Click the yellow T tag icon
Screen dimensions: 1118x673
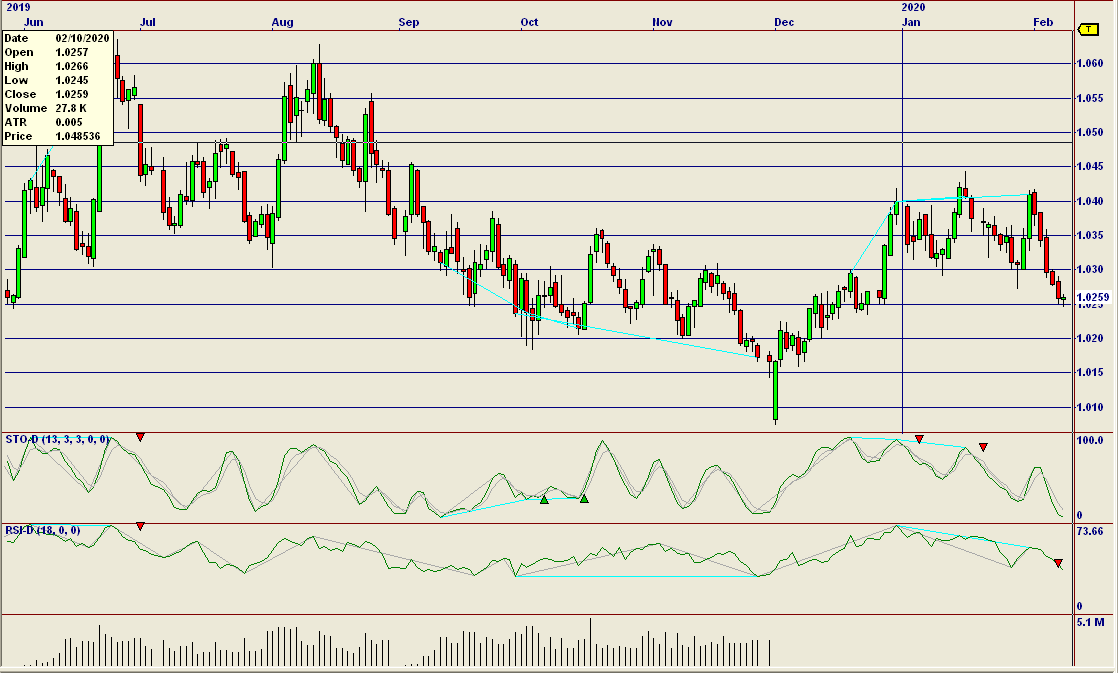(1089, 29)
